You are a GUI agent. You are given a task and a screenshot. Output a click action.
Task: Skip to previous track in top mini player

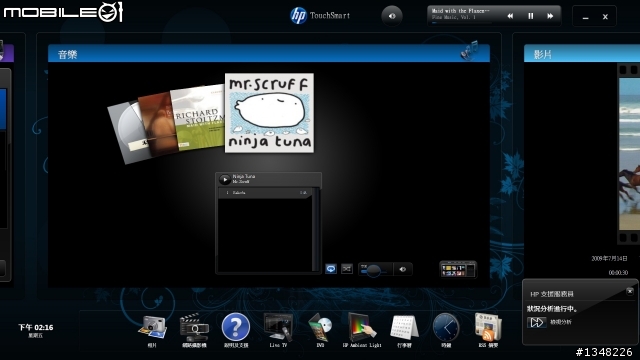(x=510, y=16)
